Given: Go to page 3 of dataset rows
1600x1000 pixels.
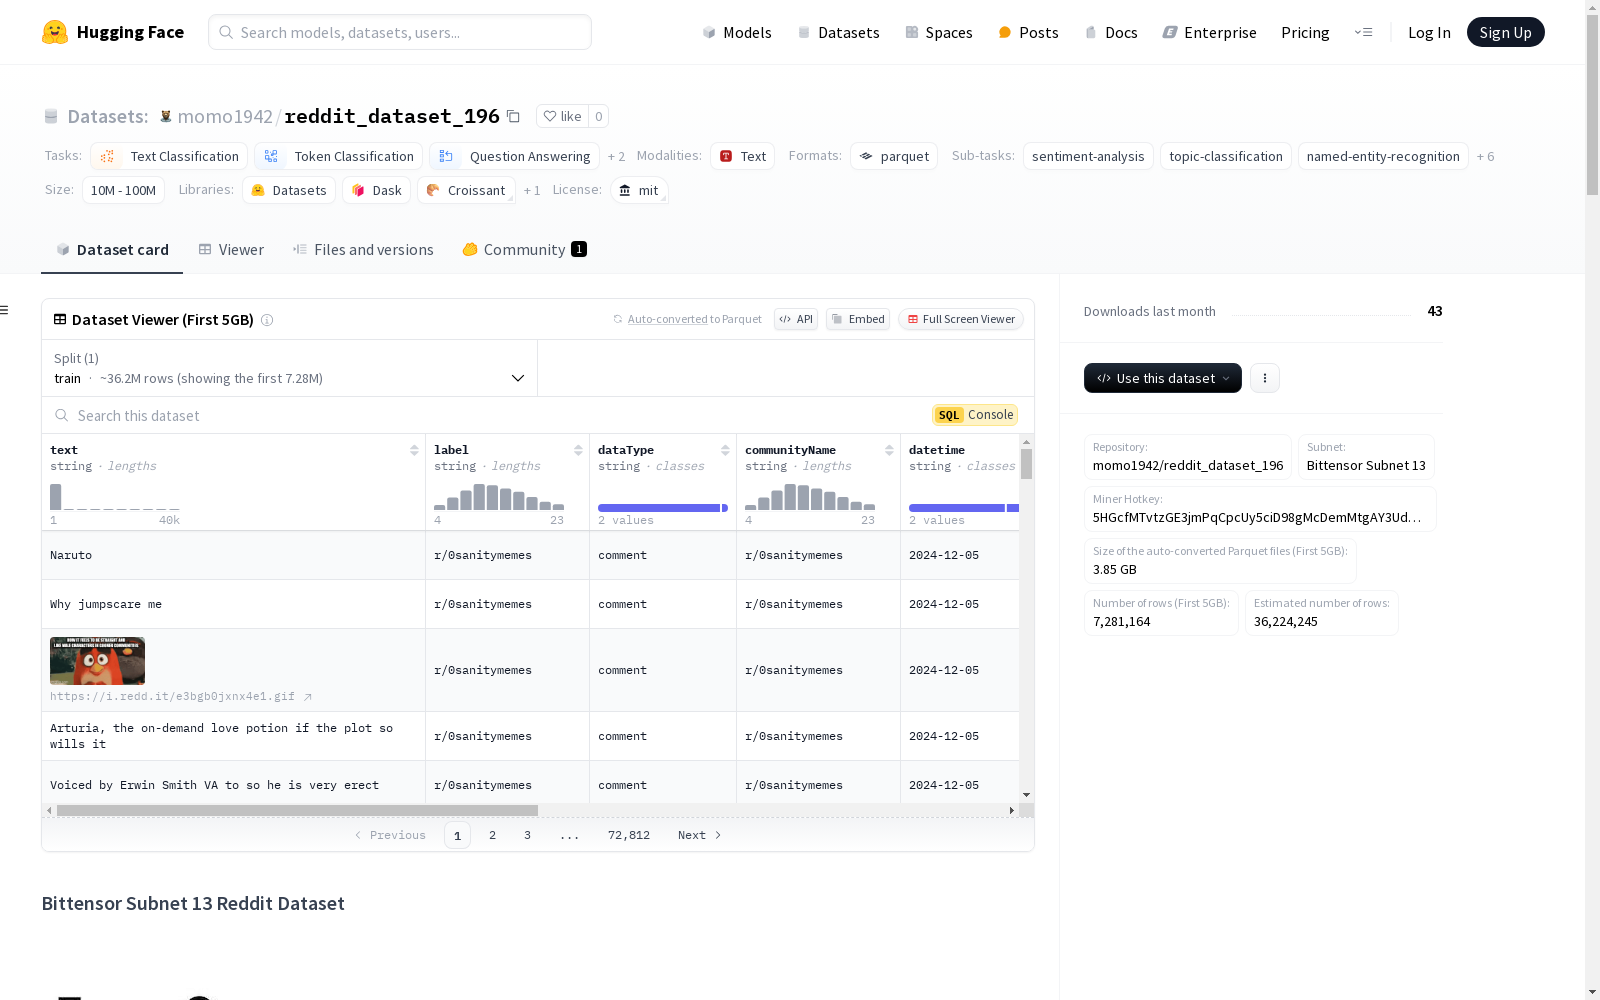Looking at the screenshot, I should 527,835.
